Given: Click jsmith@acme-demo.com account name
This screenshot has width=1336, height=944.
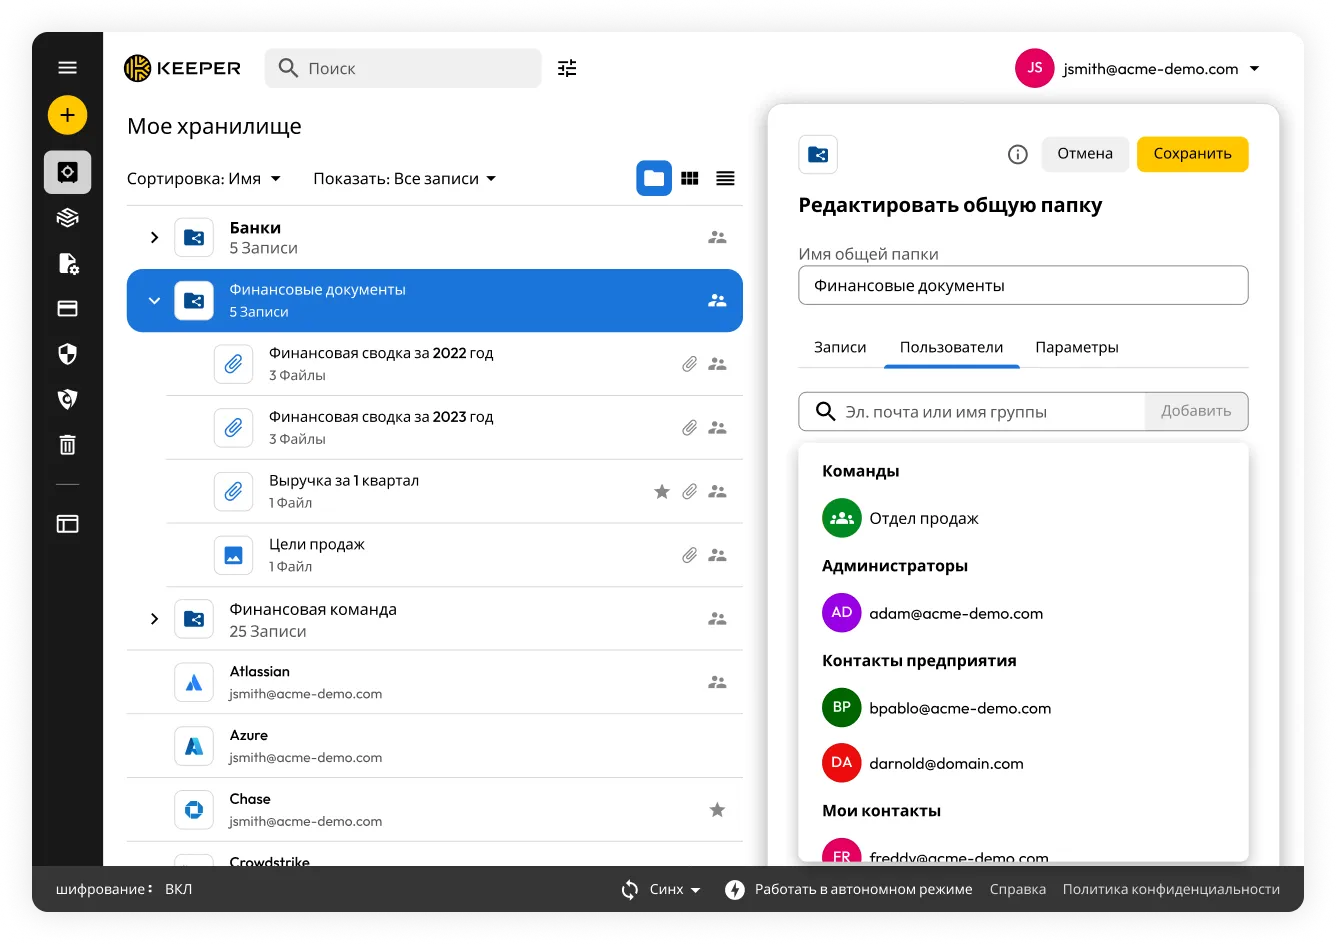Looking at the screenshot, I should (x=1151, y=69).
